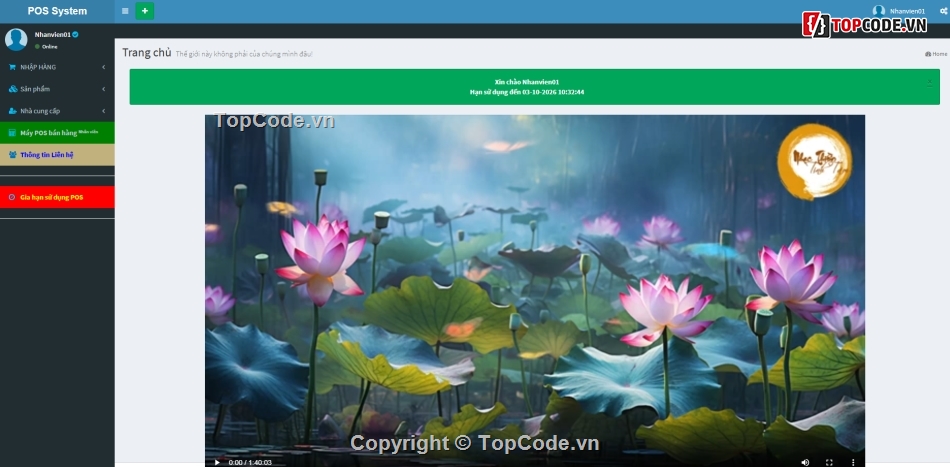Open Máy POS bán hàng menu item
This screenshot has width=950, height=467.
click(x=57, y=133)
